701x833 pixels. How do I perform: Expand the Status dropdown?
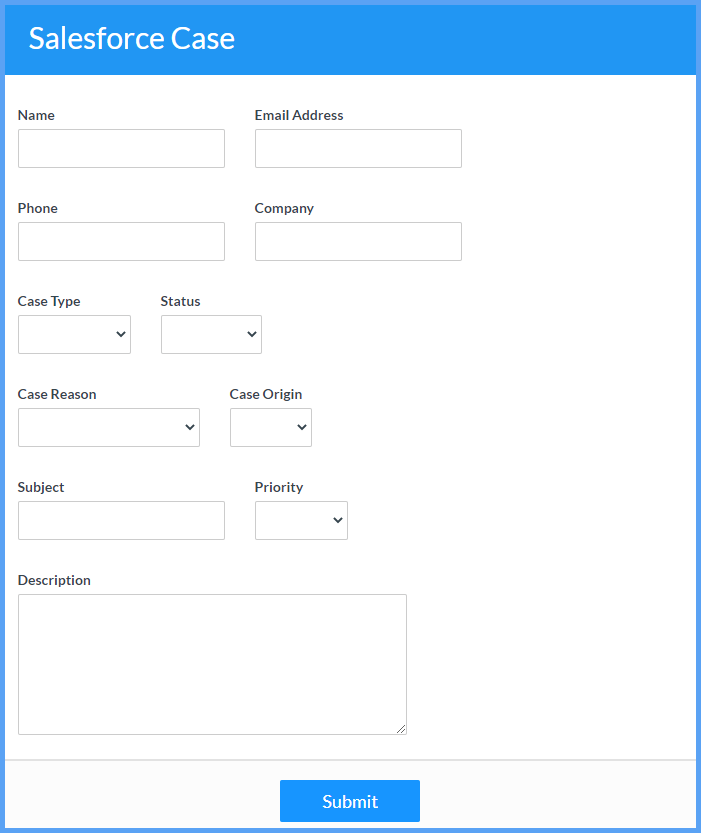(211, 334)
